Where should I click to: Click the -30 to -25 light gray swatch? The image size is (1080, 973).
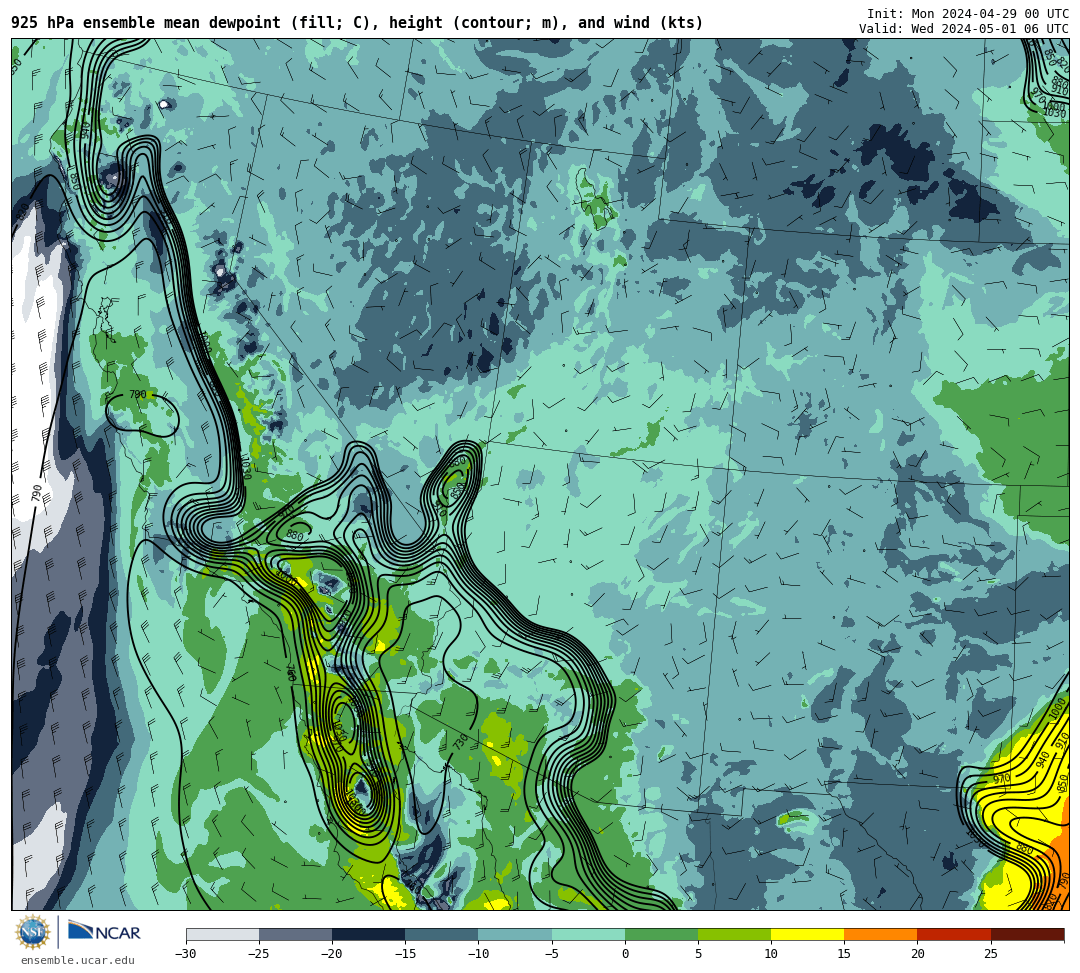point(222,934)
